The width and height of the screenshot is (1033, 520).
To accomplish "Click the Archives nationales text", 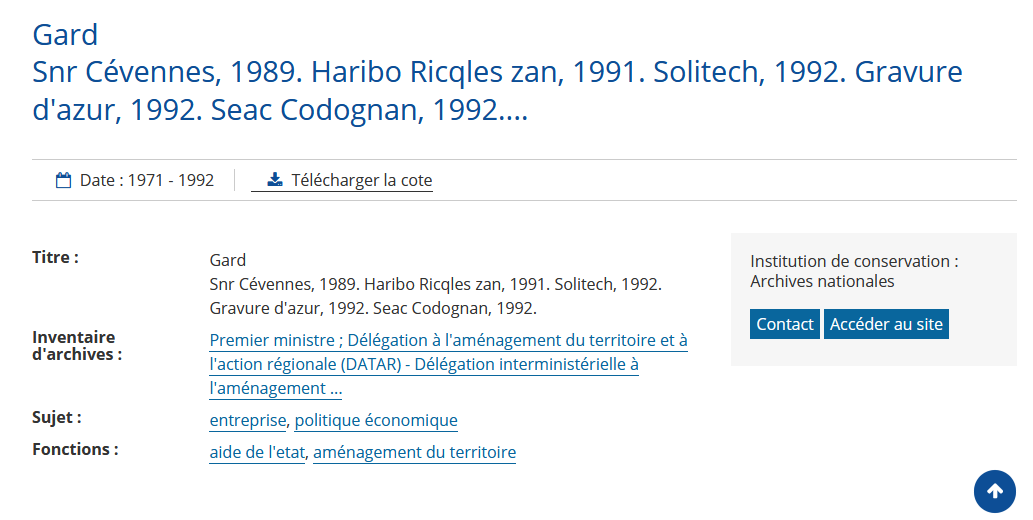I will tap(822, 282).
